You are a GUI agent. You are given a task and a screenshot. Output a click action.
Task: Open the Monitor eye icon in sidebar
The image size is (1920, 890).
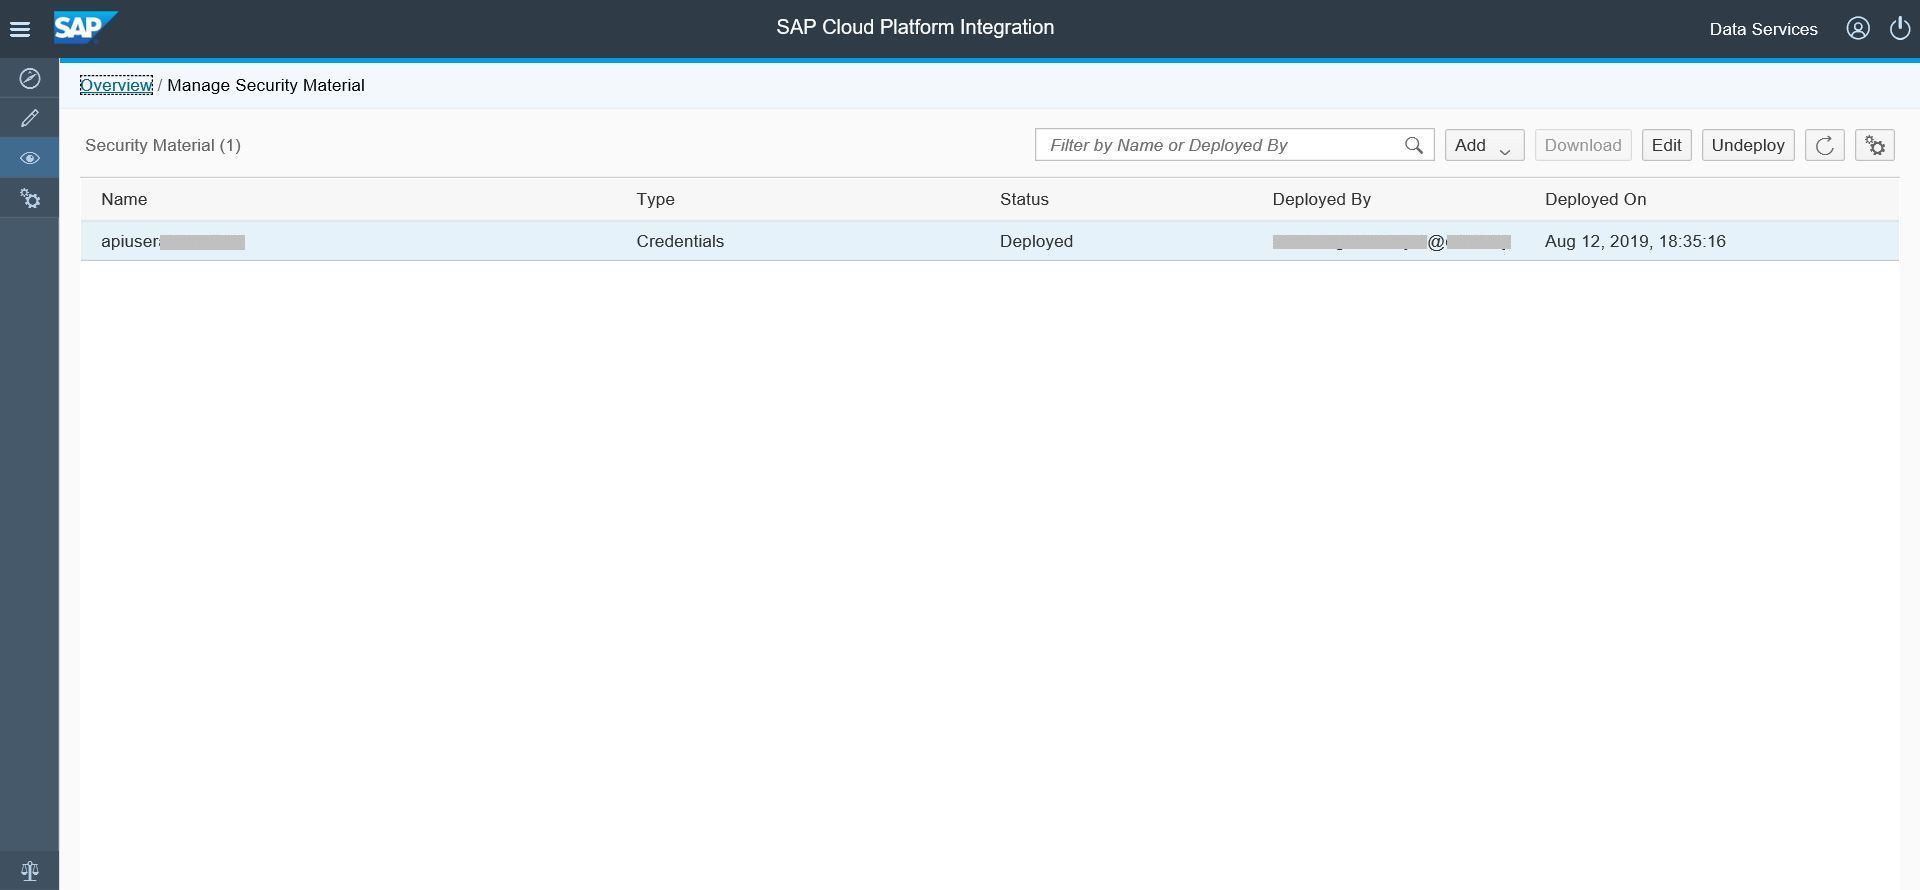[30, 158]
